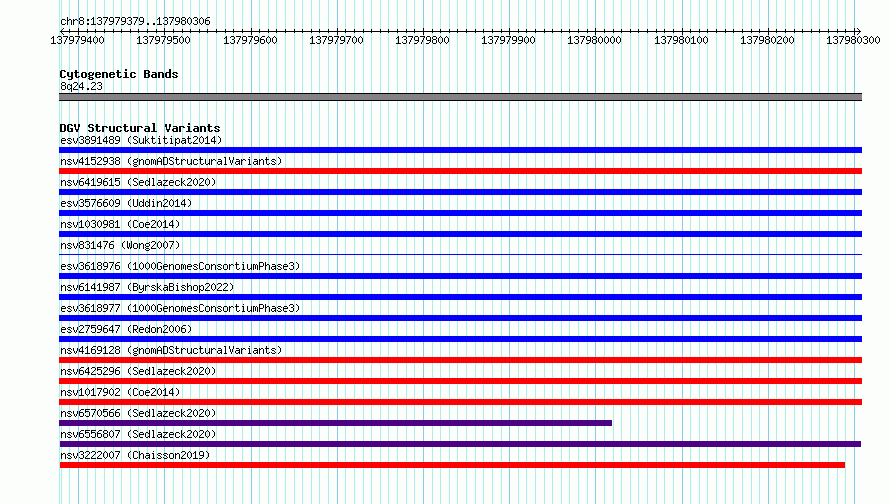Select the red bar under nsv1017902

coord(460,402)
